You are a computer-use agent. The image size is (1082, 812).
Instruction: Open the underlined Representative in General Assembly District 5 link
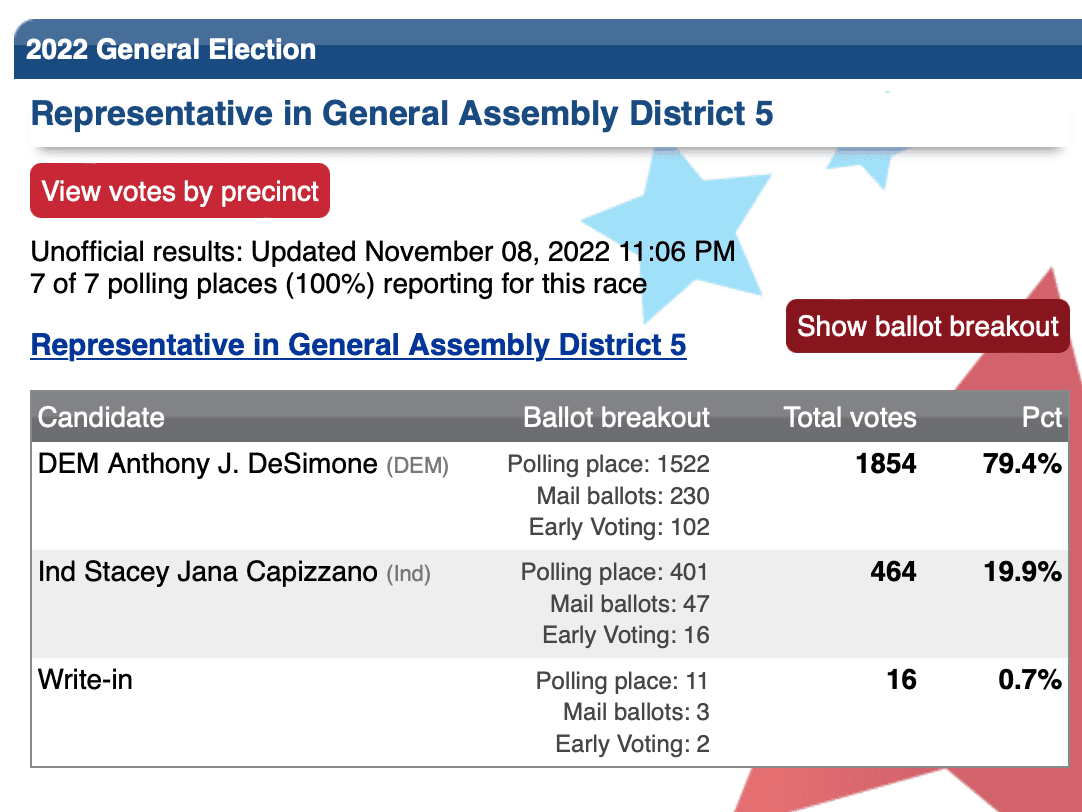click(358, 345)
